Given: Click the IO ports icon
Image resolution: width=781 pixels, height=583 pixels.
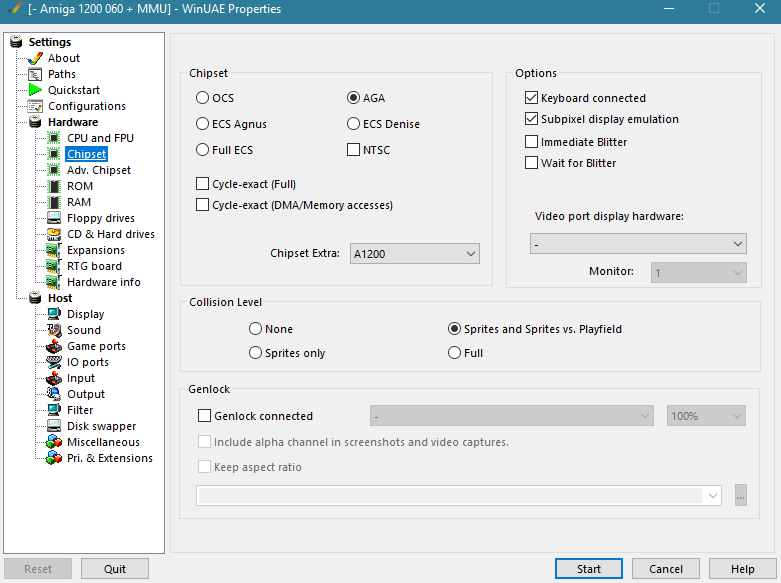Looking at the screenshot, I should tap(54, 362).
